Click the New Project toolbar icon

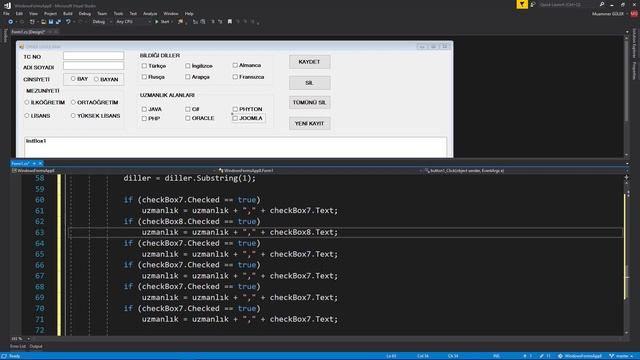pos(33,22)
